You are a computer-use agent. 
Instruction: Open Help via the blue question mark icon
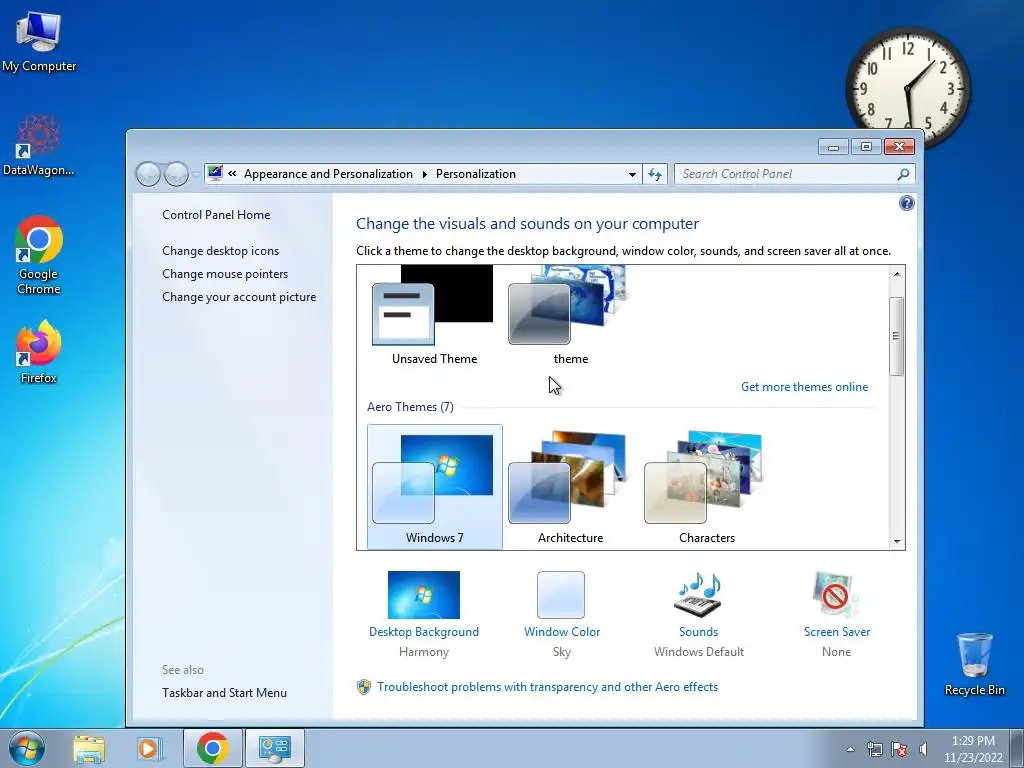pyautogui.click(x=906, y=203)
